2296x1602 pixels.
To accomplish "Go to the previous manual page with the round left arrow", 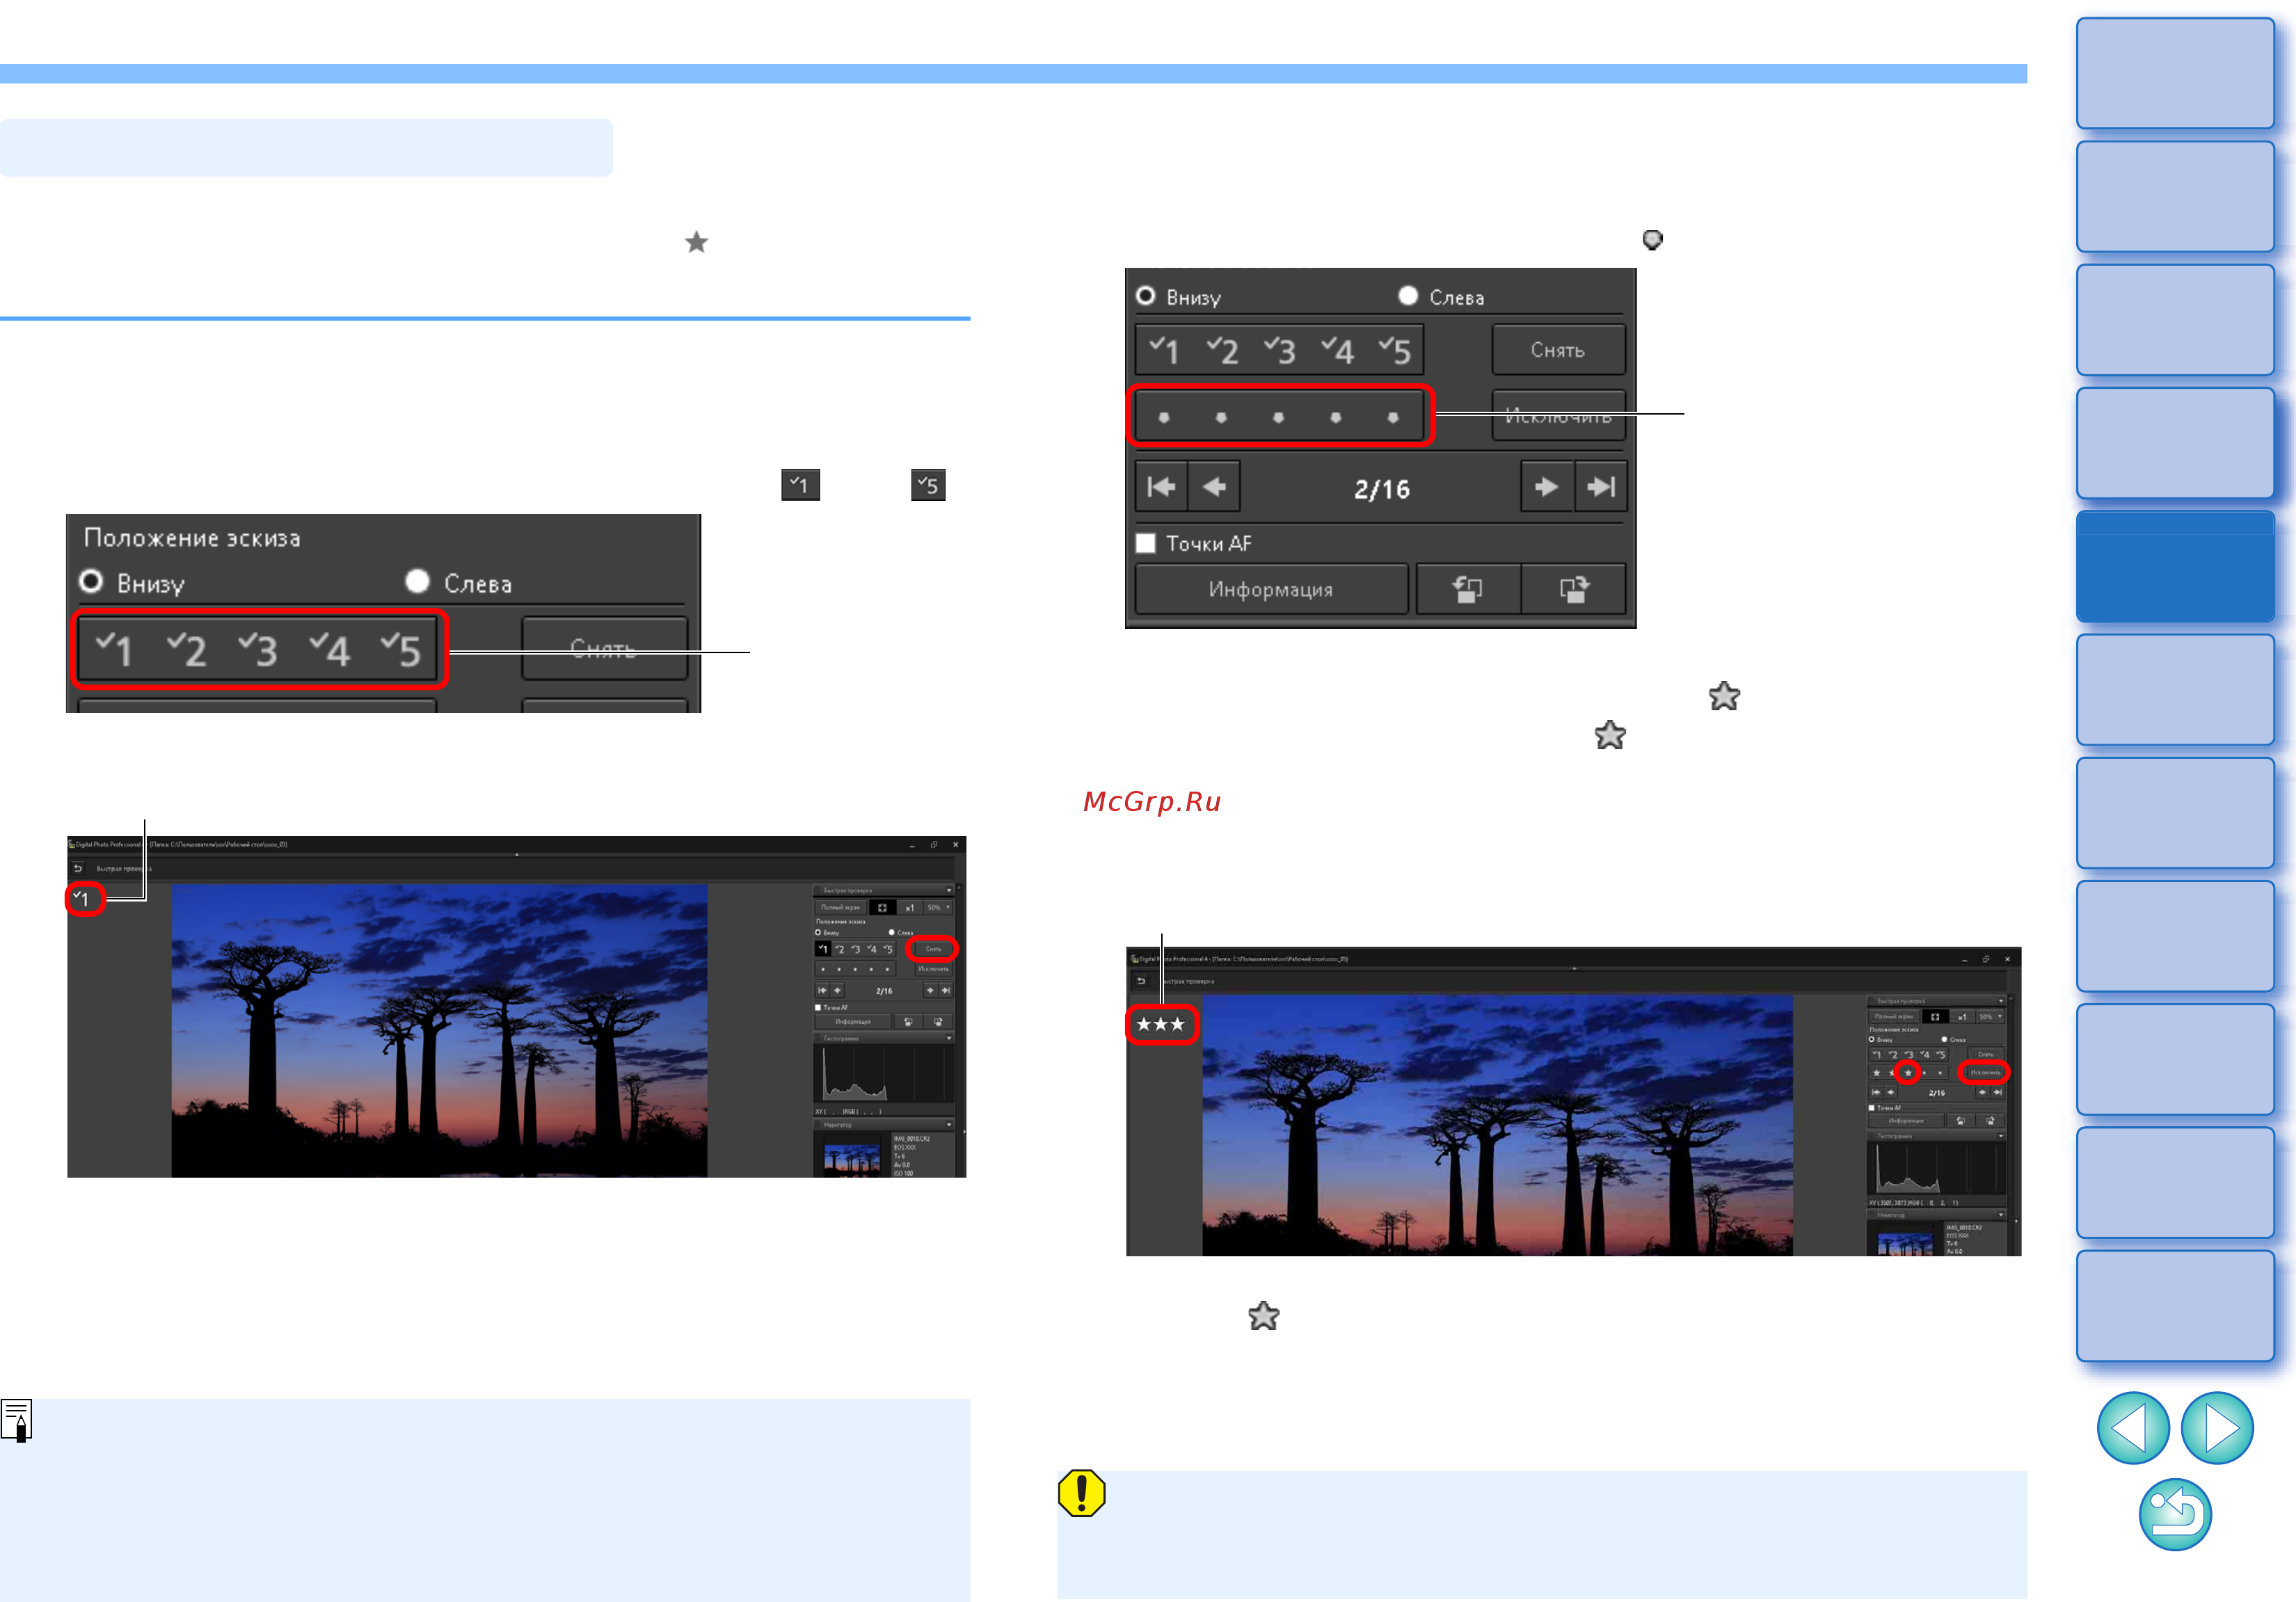I will tap(2132, 1428).
